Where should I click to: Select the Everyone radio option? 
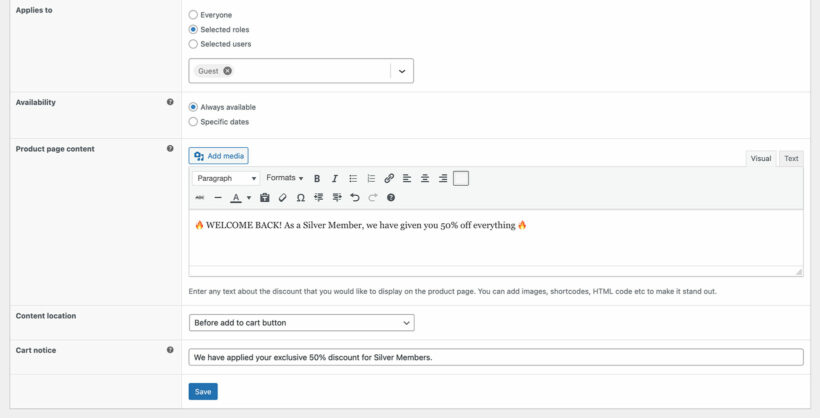193,15
